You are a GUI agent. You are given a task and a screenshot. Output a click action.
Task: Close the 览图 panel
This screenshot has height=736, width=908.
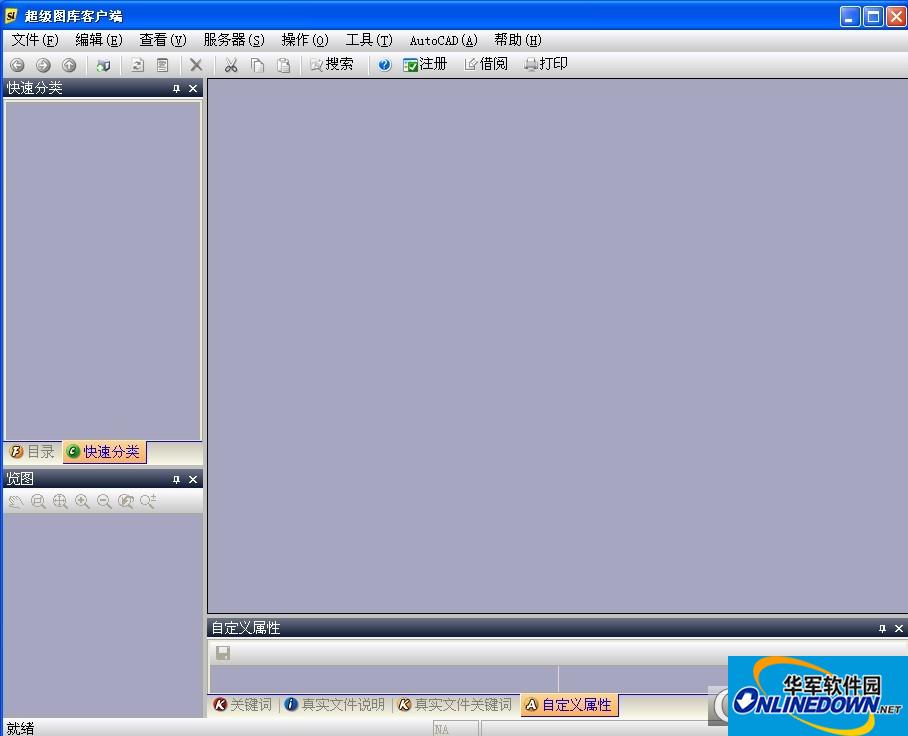(x=193, y=479)
